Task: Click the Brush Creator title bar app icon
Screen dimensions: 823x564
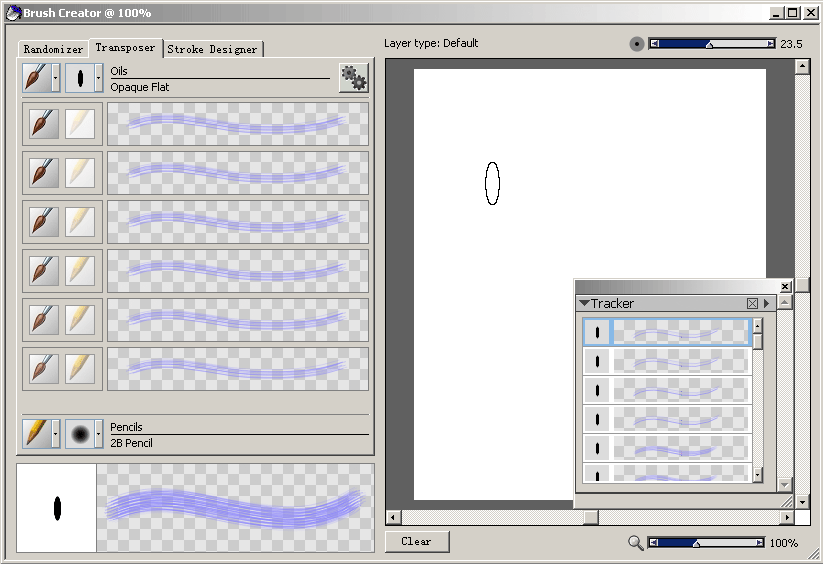Action: click(x=14, y=13)
